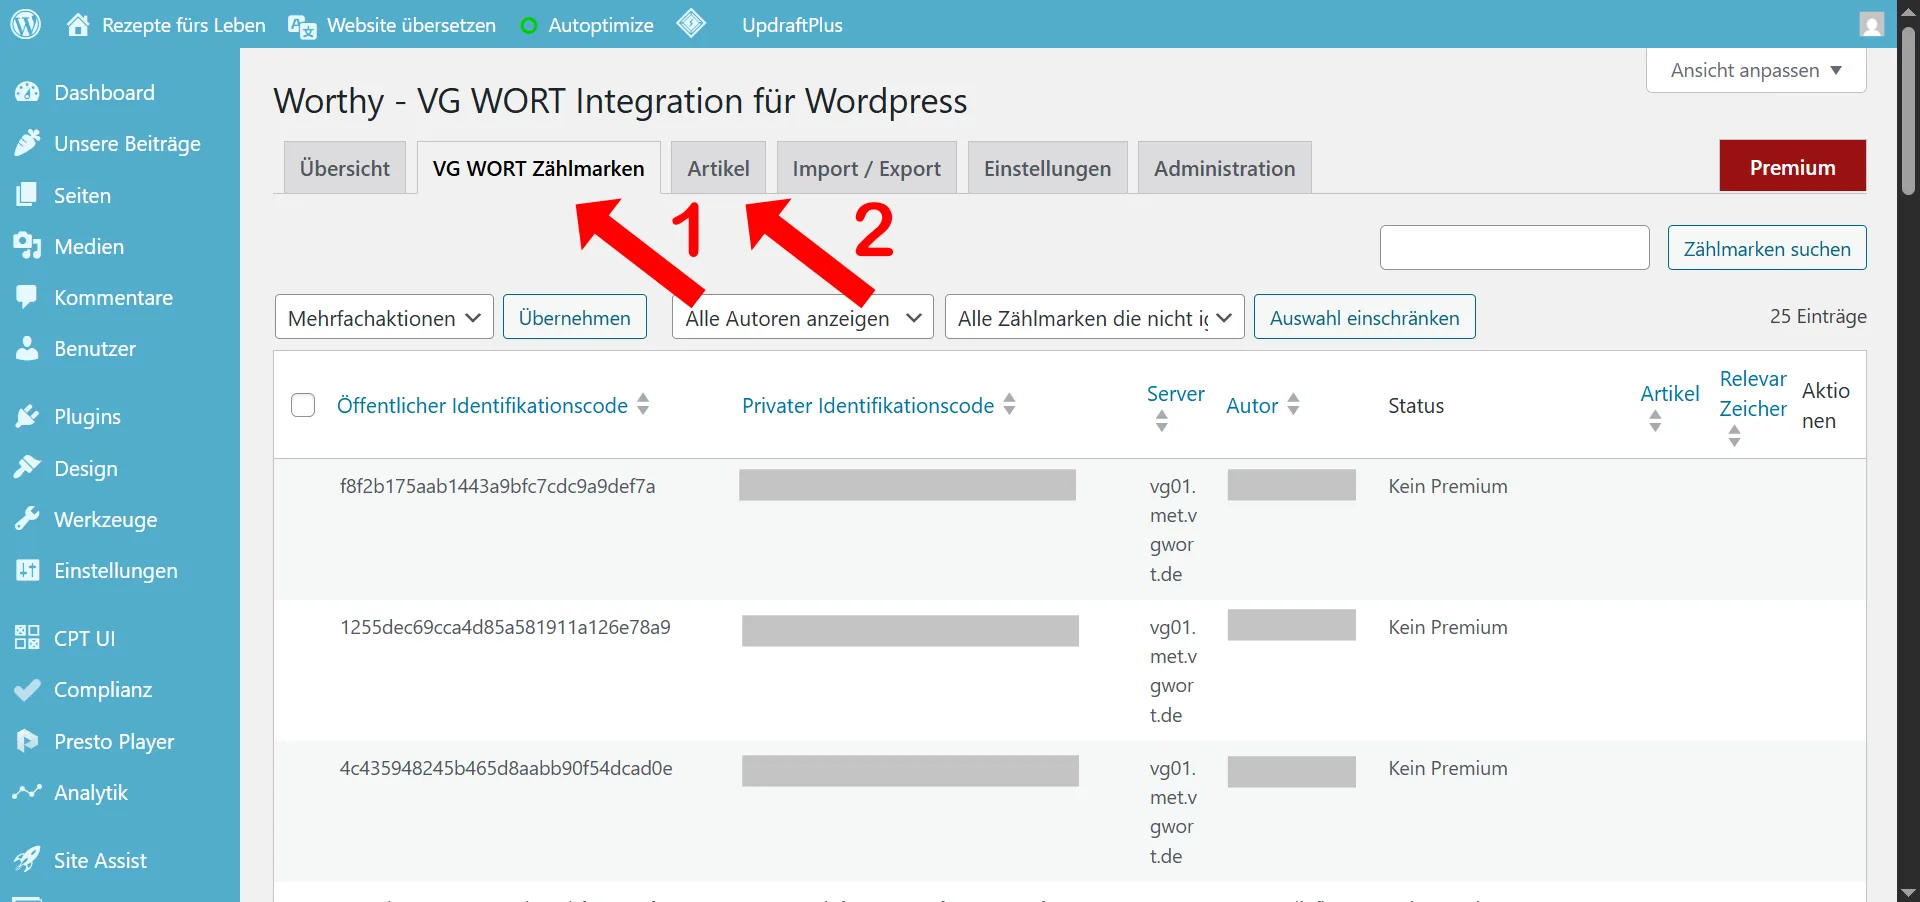Click the WordPress logo icon

point(25,24)
